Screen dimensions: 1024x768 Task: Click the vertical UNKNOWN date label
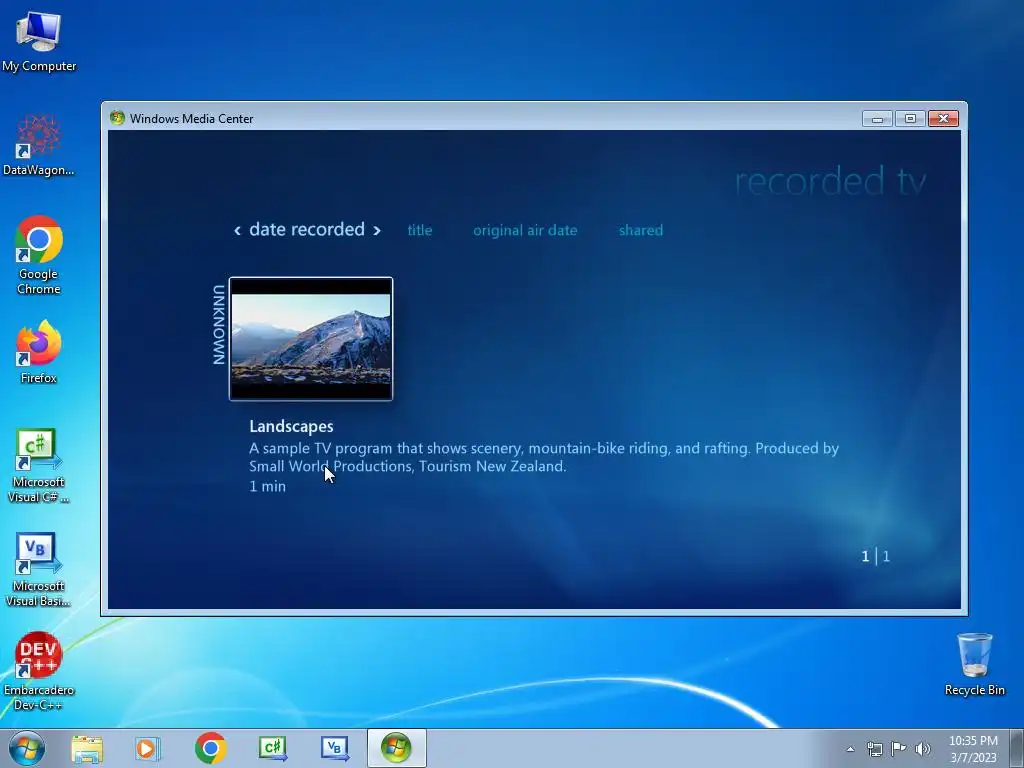[x=219, y=325]
